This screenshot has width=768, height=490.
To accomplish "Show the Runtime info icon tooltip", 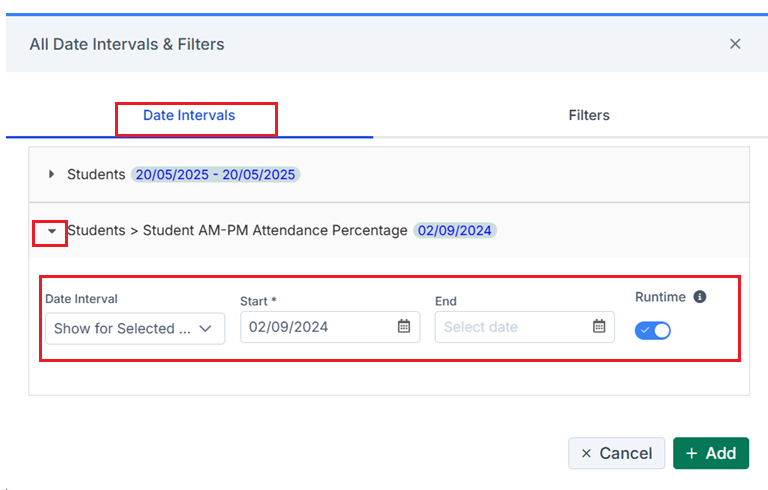I will pos(700,297).
